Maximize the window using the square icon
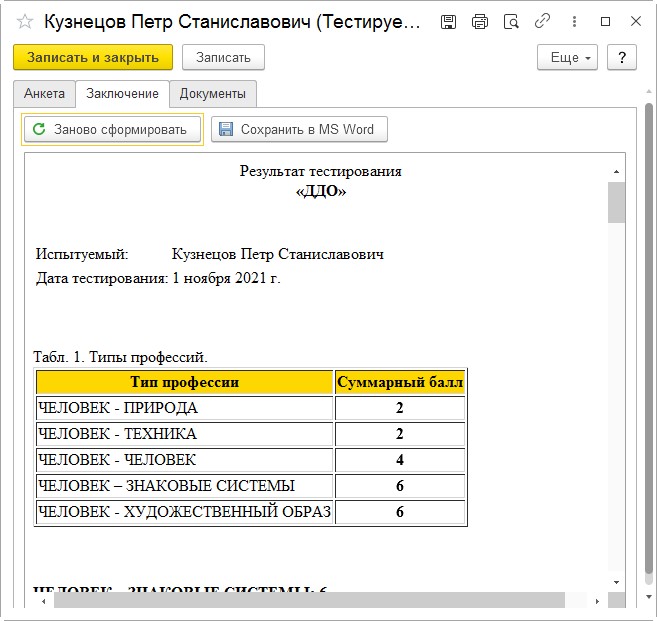 click(605, 21)
